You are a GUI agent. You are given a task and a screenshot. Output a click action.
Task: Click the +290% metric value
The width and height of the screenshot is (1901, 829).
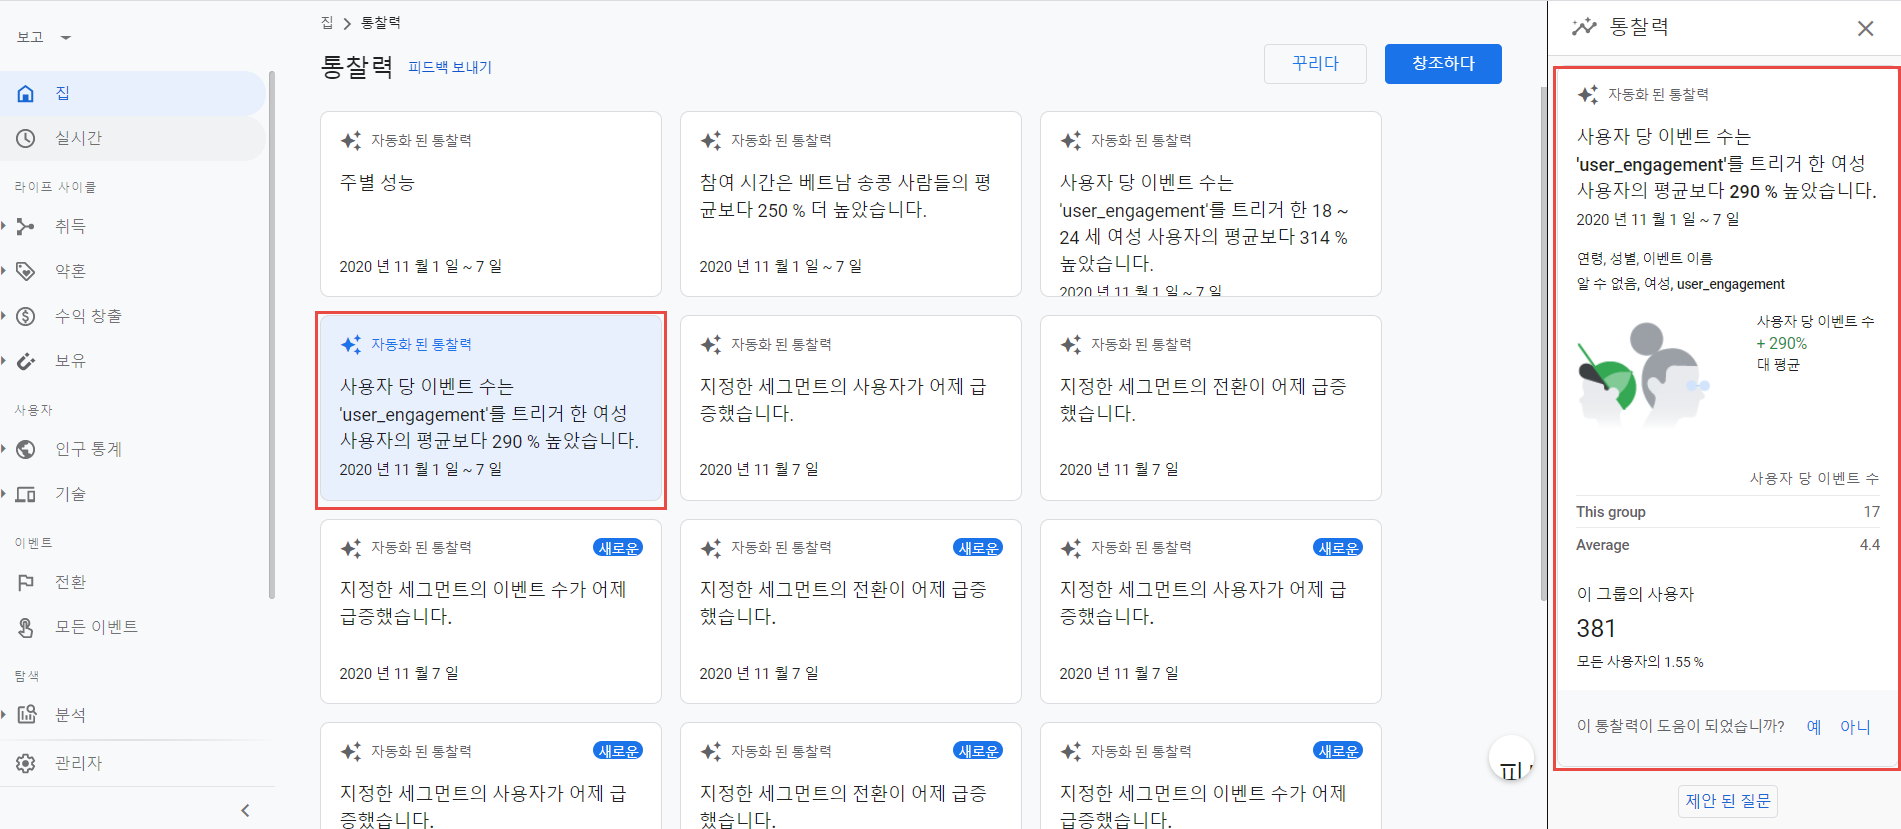pos(1782,343)
